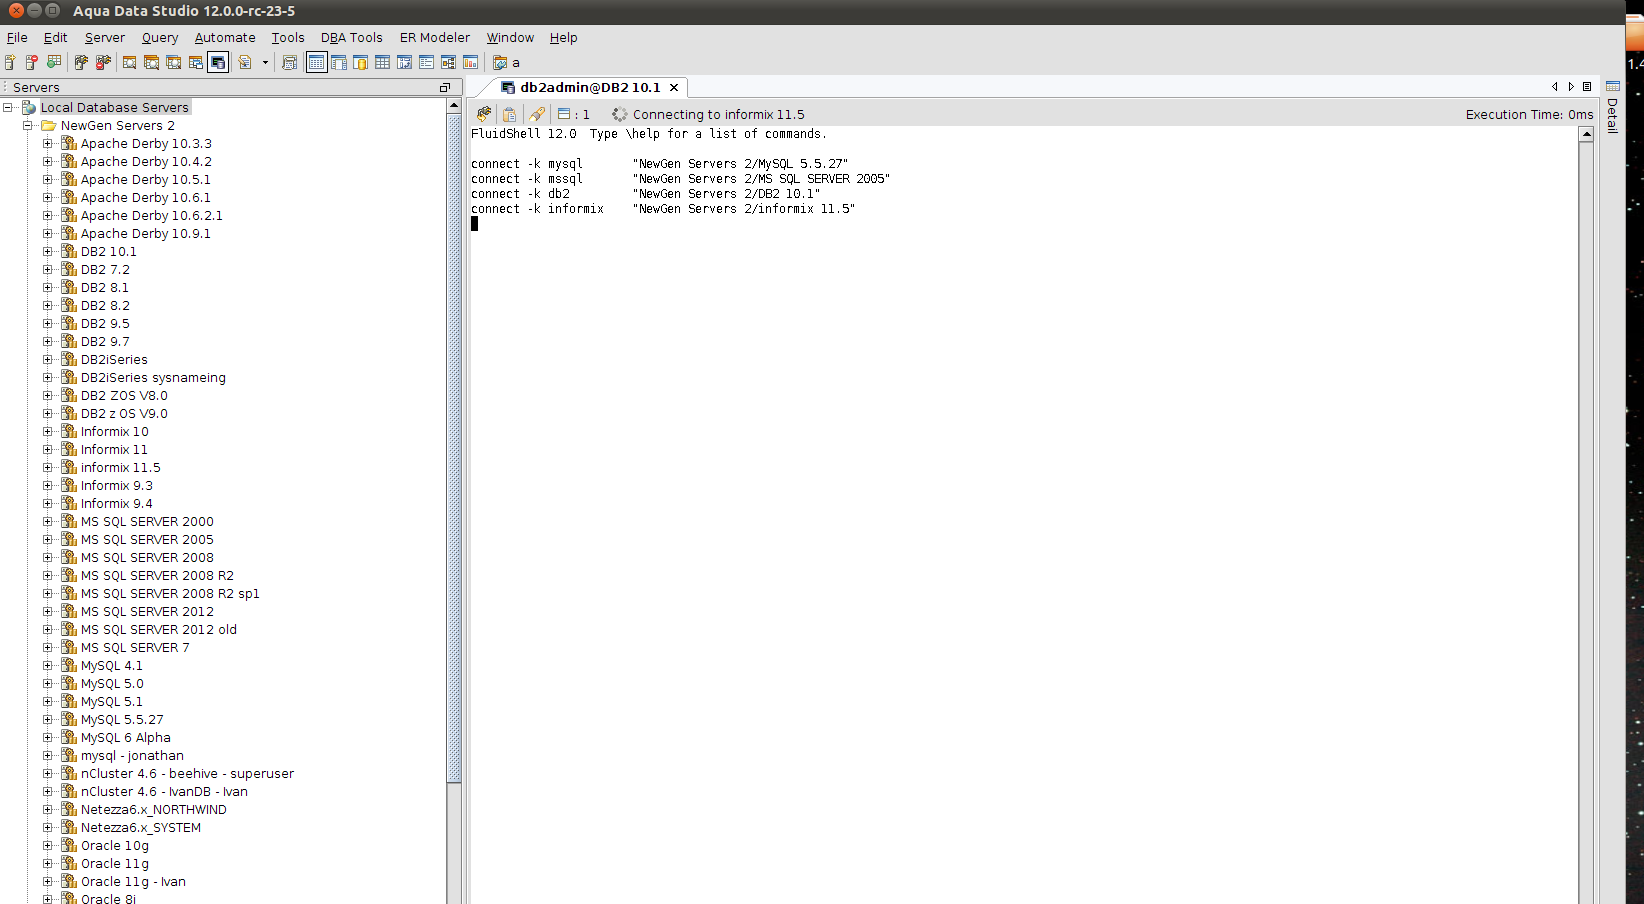Expand the Netezza6.x_SYSTEM node
Image resolution: width=1644 pixels, height=904 pixels.
pos(48,828)
